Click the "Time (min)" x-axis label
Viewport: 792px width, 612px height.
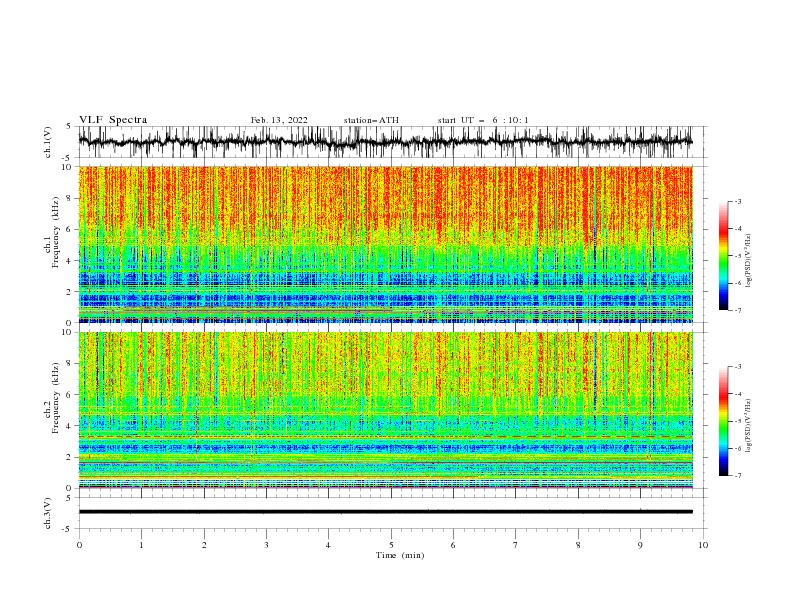click(400, 555)
